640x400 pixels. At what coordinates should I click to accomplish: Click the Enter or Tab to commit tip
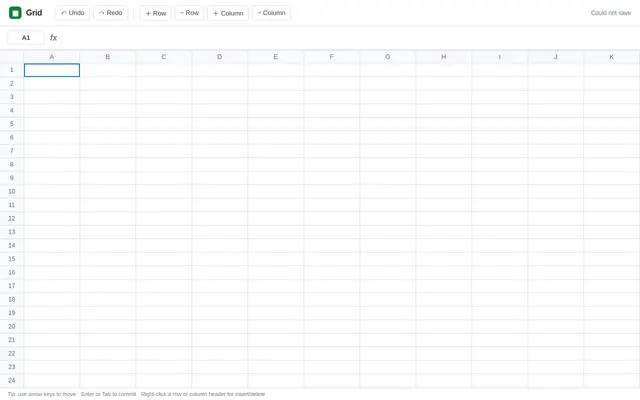109,394
